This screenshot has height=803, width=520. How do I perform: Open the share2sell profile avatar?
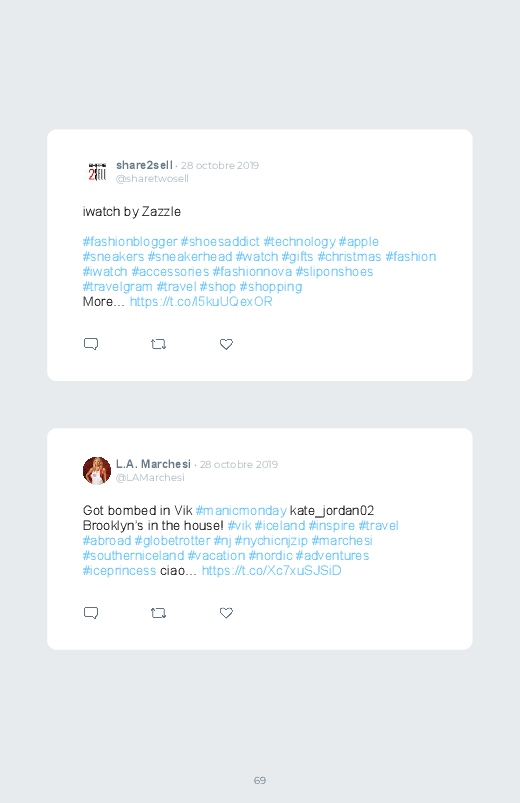click(x=97, y=172)
